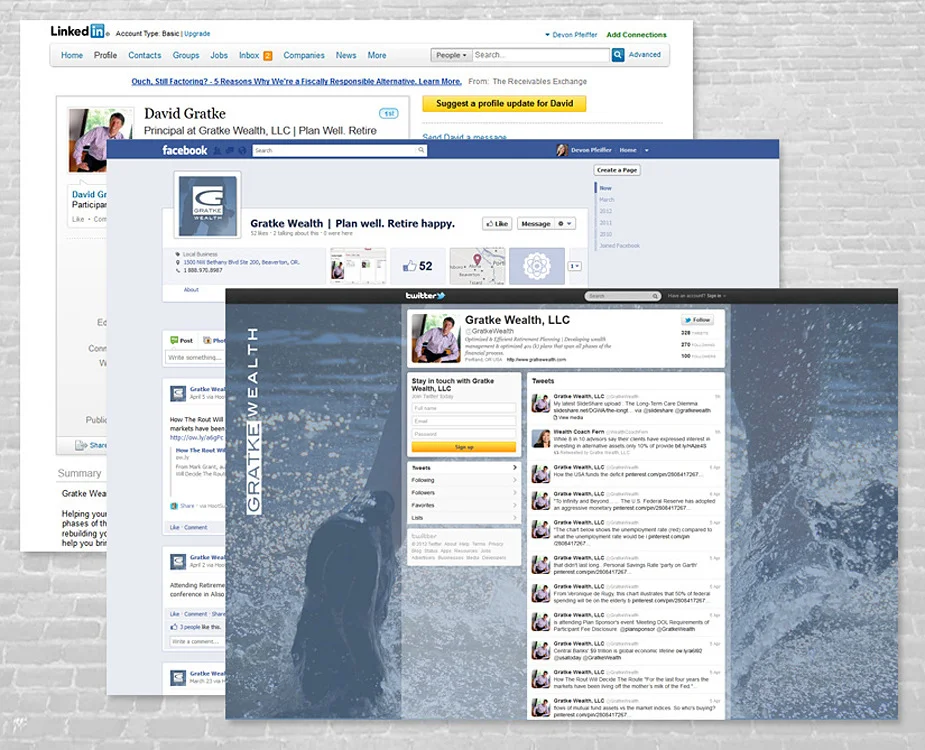Click the LinkedIn Search text field
Viewport: 925px width, 750px height.
click(x=541, y=55)
